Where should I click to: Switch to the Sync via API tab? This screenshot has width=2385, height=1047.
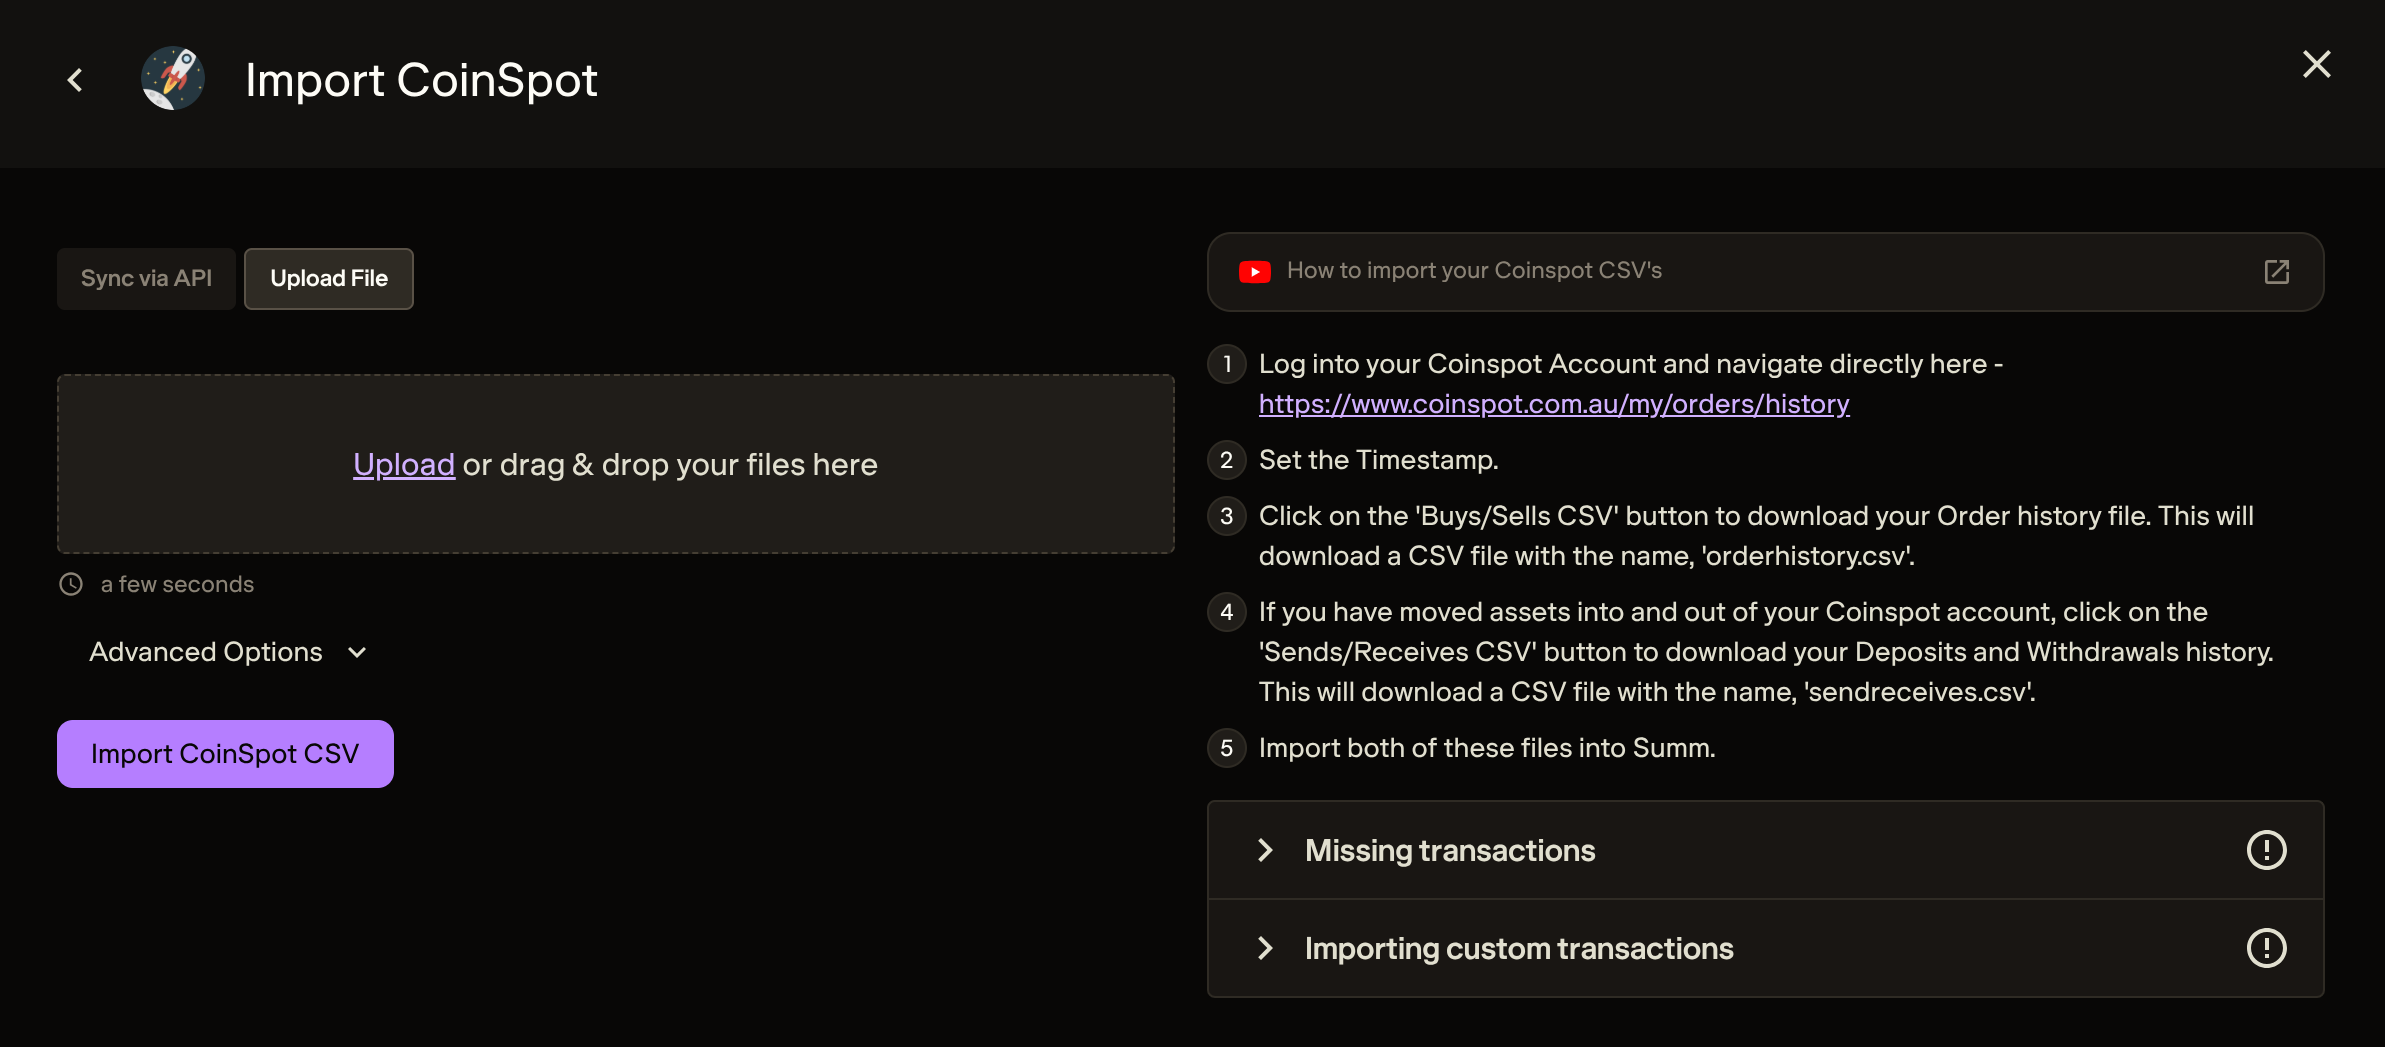(146, 279)
